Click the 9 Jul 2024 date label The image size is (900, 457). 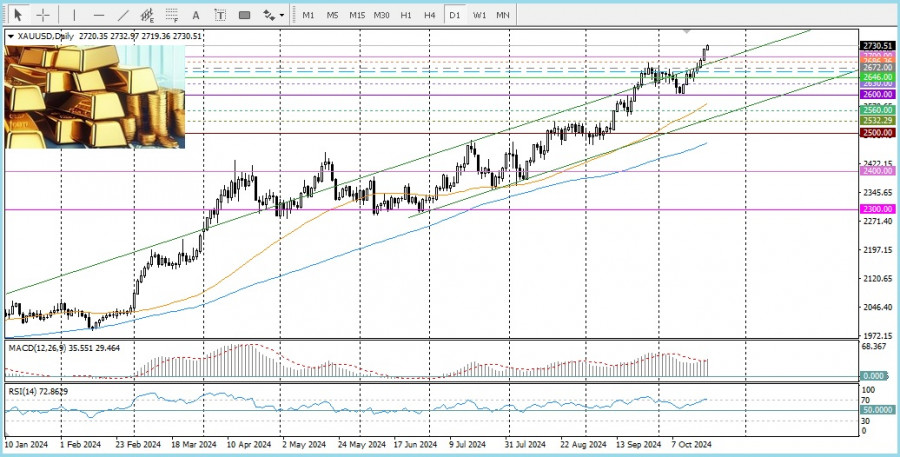point(467,445)
